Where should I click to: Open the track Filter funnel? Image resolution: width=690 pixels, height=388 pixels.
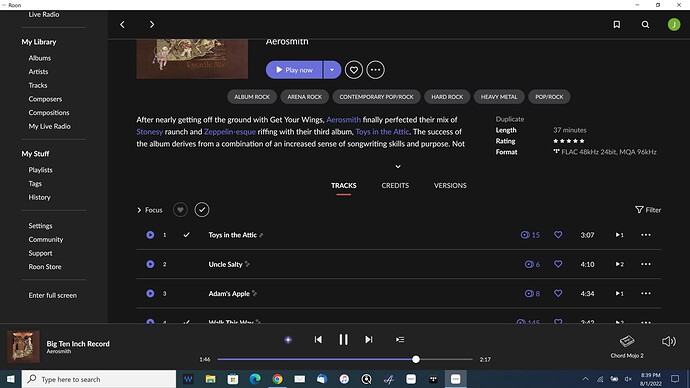click(x=648, y=210)
